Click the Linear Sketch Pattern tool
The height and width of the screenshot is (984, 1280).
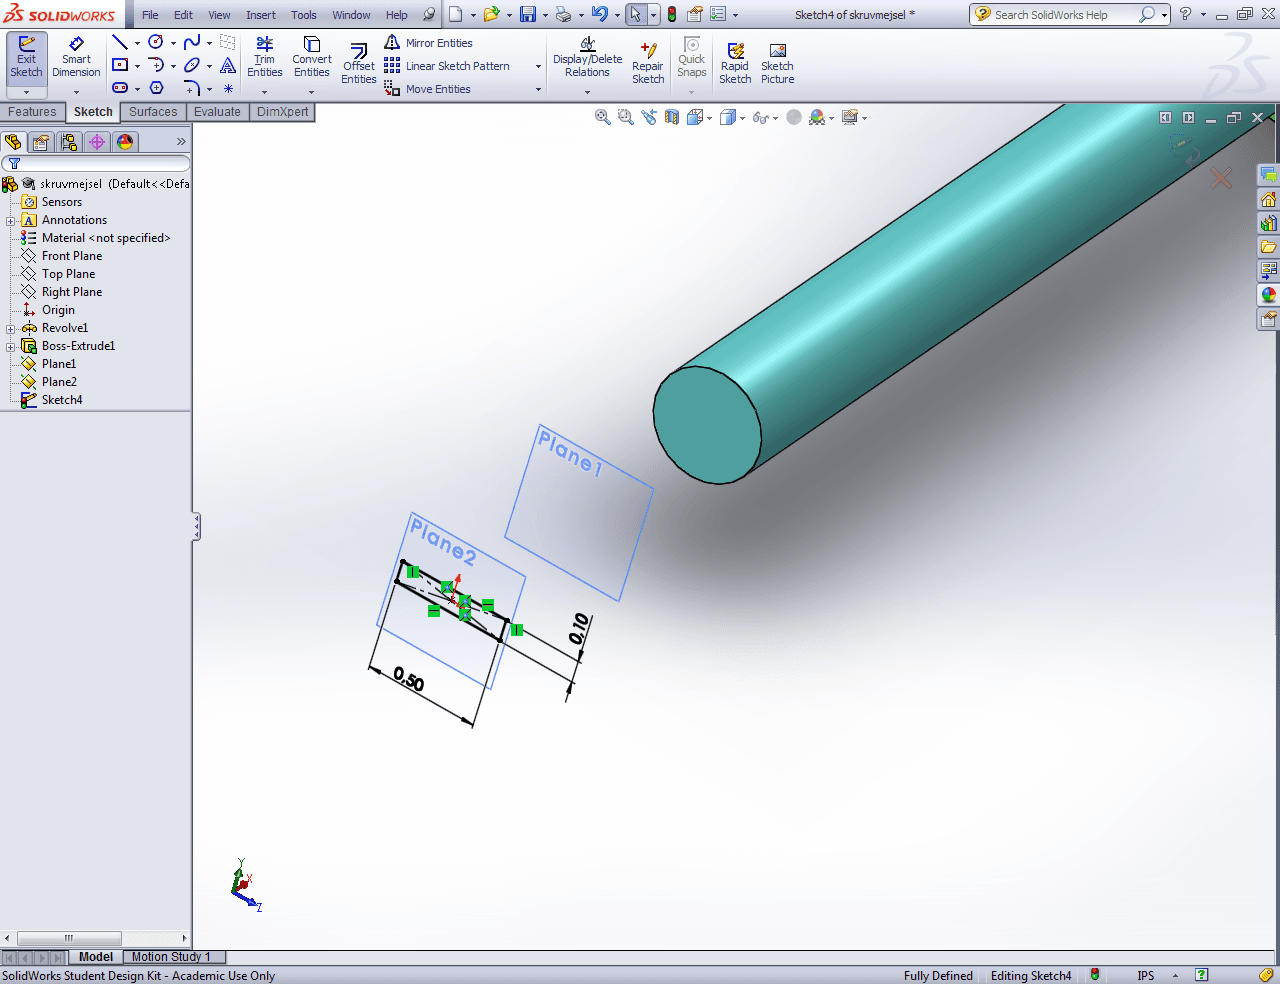(447, 66)
